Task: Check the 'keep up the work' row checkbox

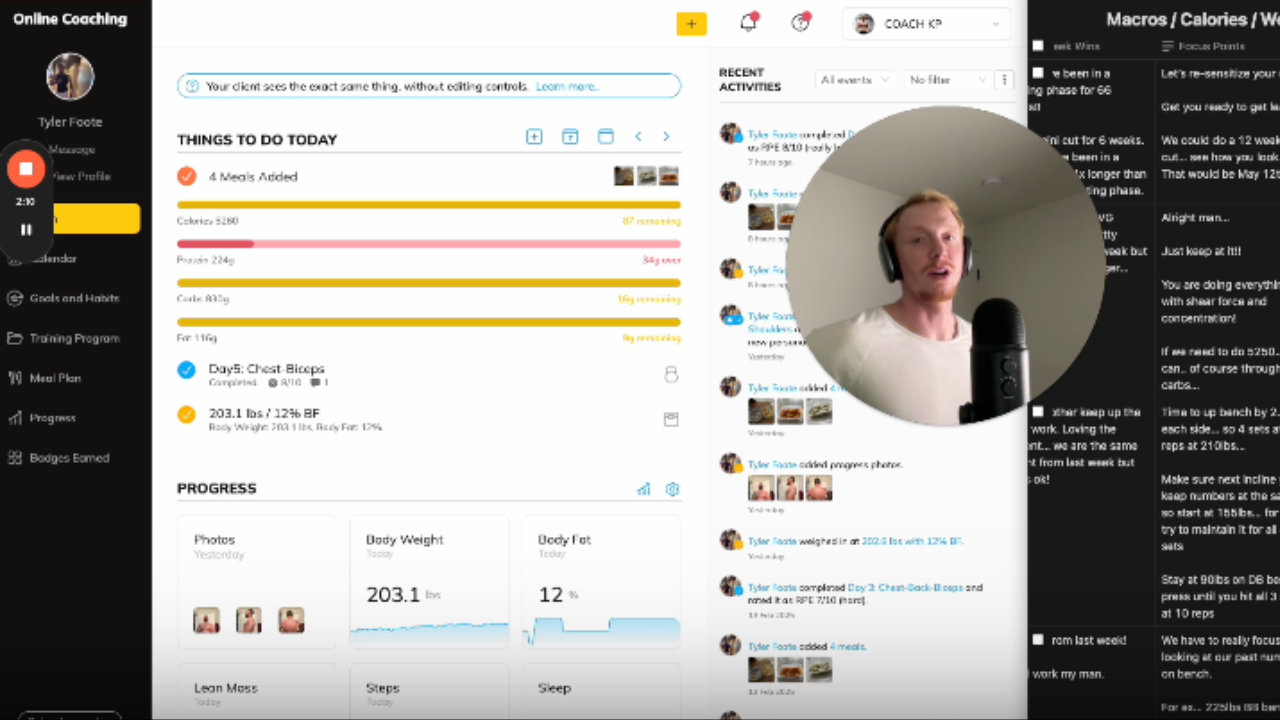Action: tap(1038, 412)
